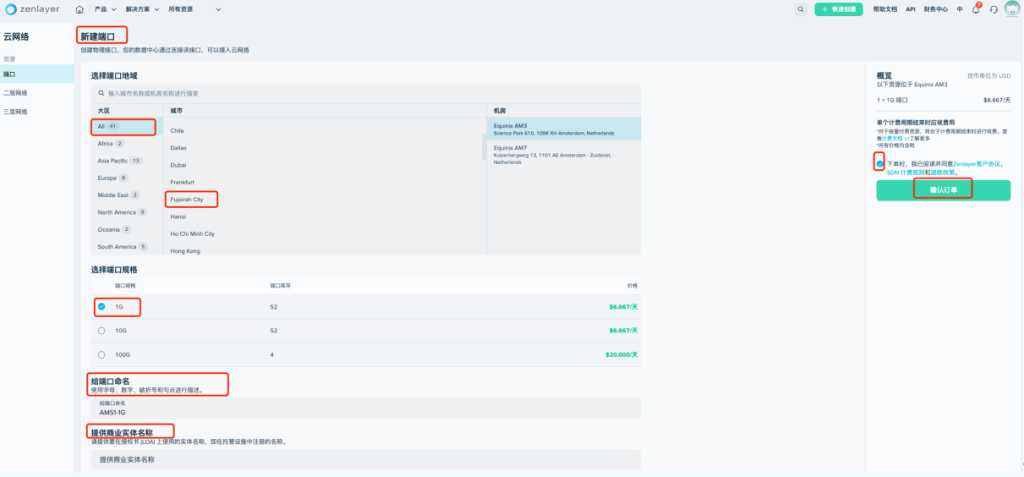Click the language switch icon 中

[x=960, y=9]
